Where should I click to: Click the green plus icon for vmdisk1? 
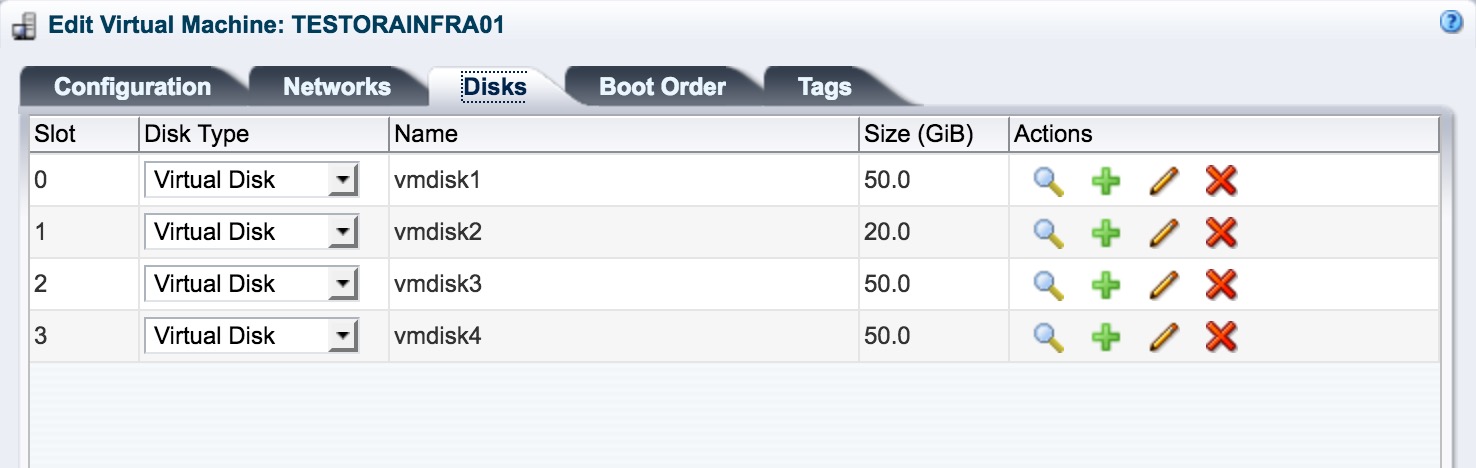(x=1105, y=181)
